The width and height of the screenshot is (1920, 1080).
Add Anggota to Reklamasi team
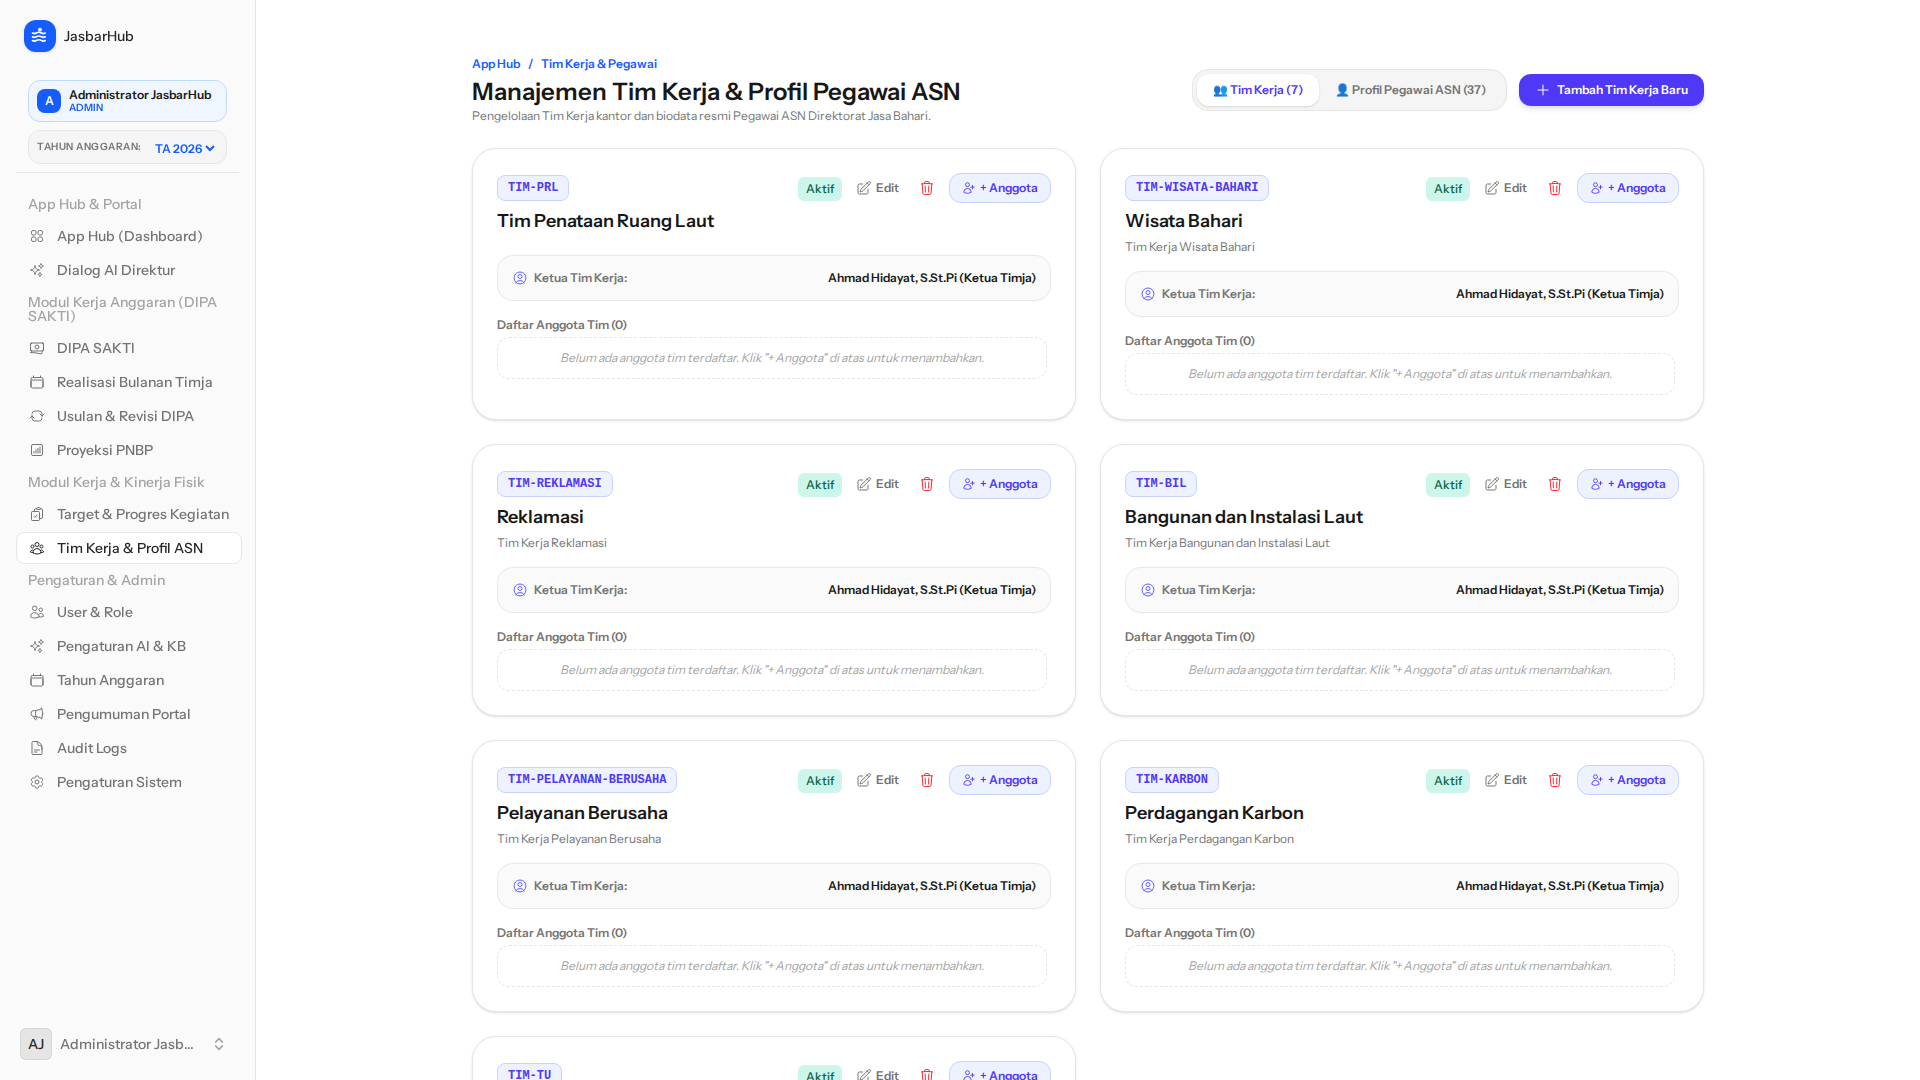[x=1000, y=484]
